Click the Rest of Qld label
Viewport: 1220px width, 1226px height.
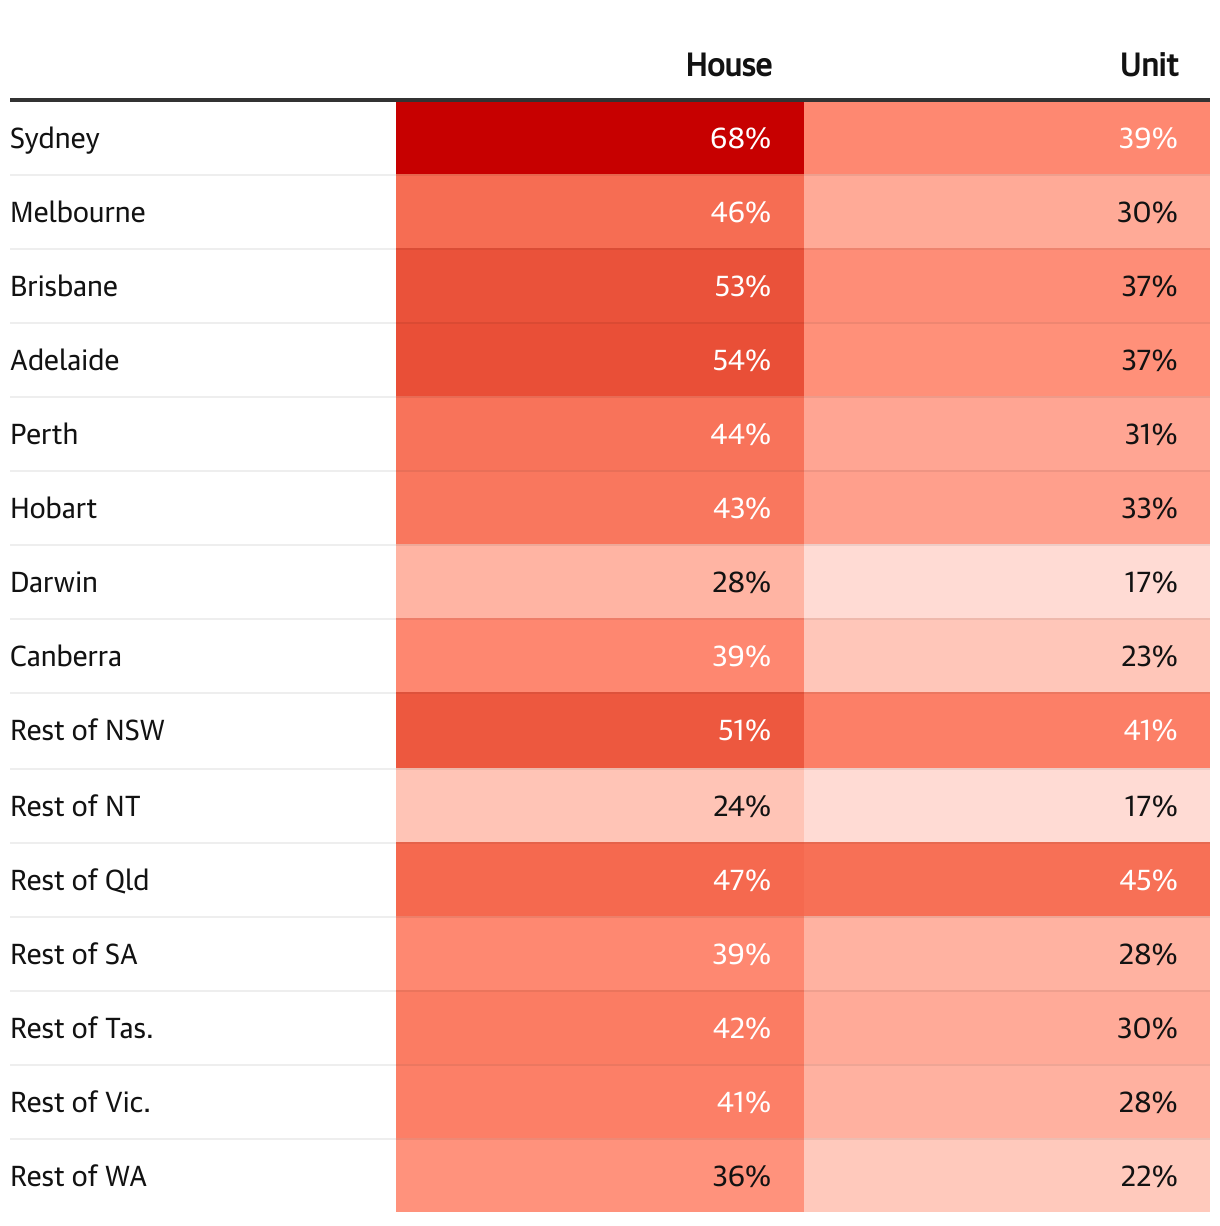tap(80, 880)
